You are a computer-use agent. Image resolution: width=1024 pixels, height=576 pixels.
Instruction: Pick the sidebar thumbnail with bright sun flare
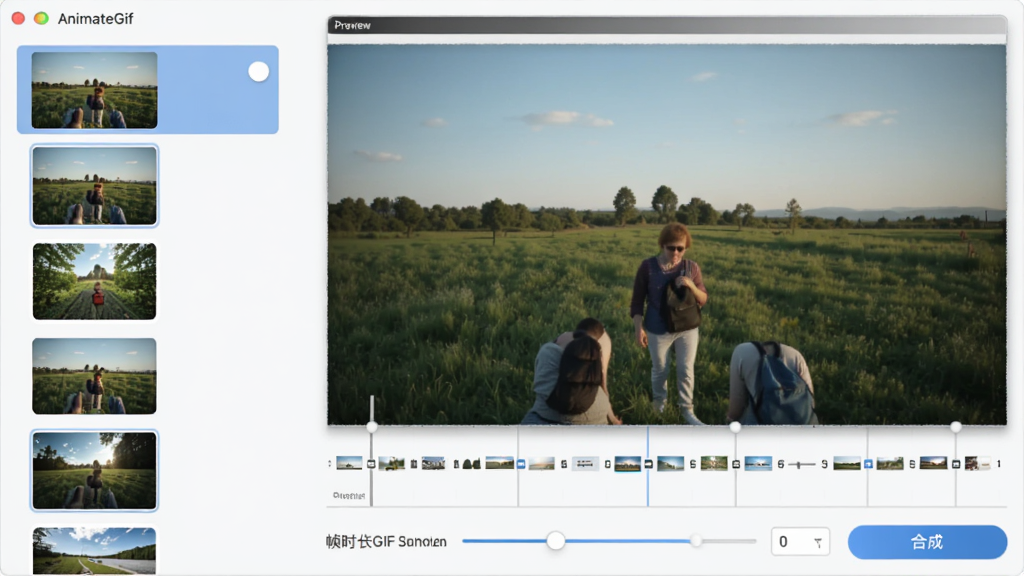pos(95,470)
